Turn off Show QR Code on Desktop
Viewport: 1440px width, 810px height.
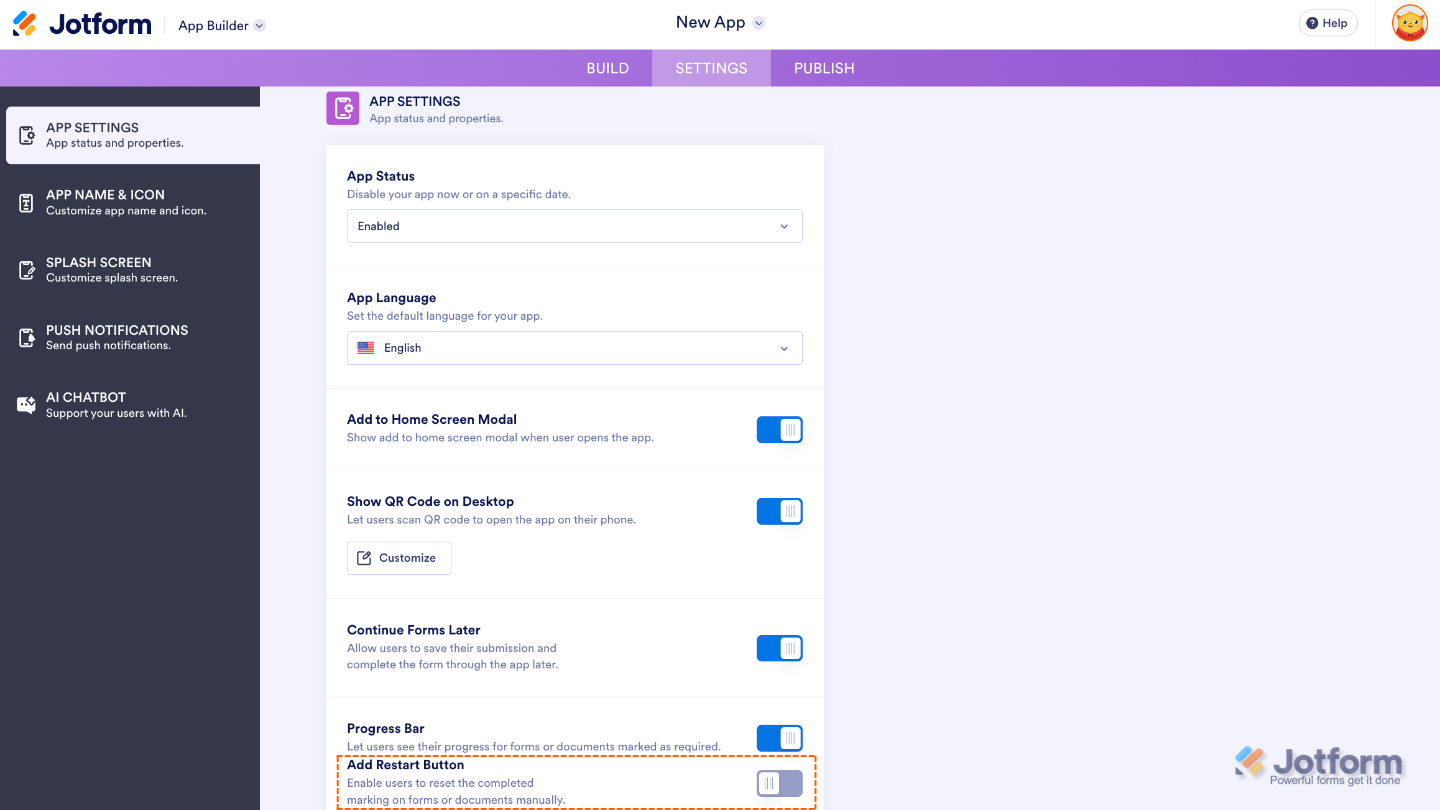[779, 511]
